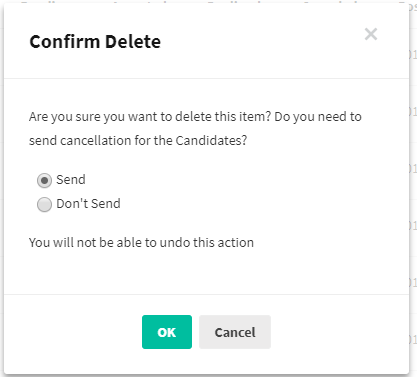Accept the delete by clicking OK
417x377 pixels.
point(167,332)
